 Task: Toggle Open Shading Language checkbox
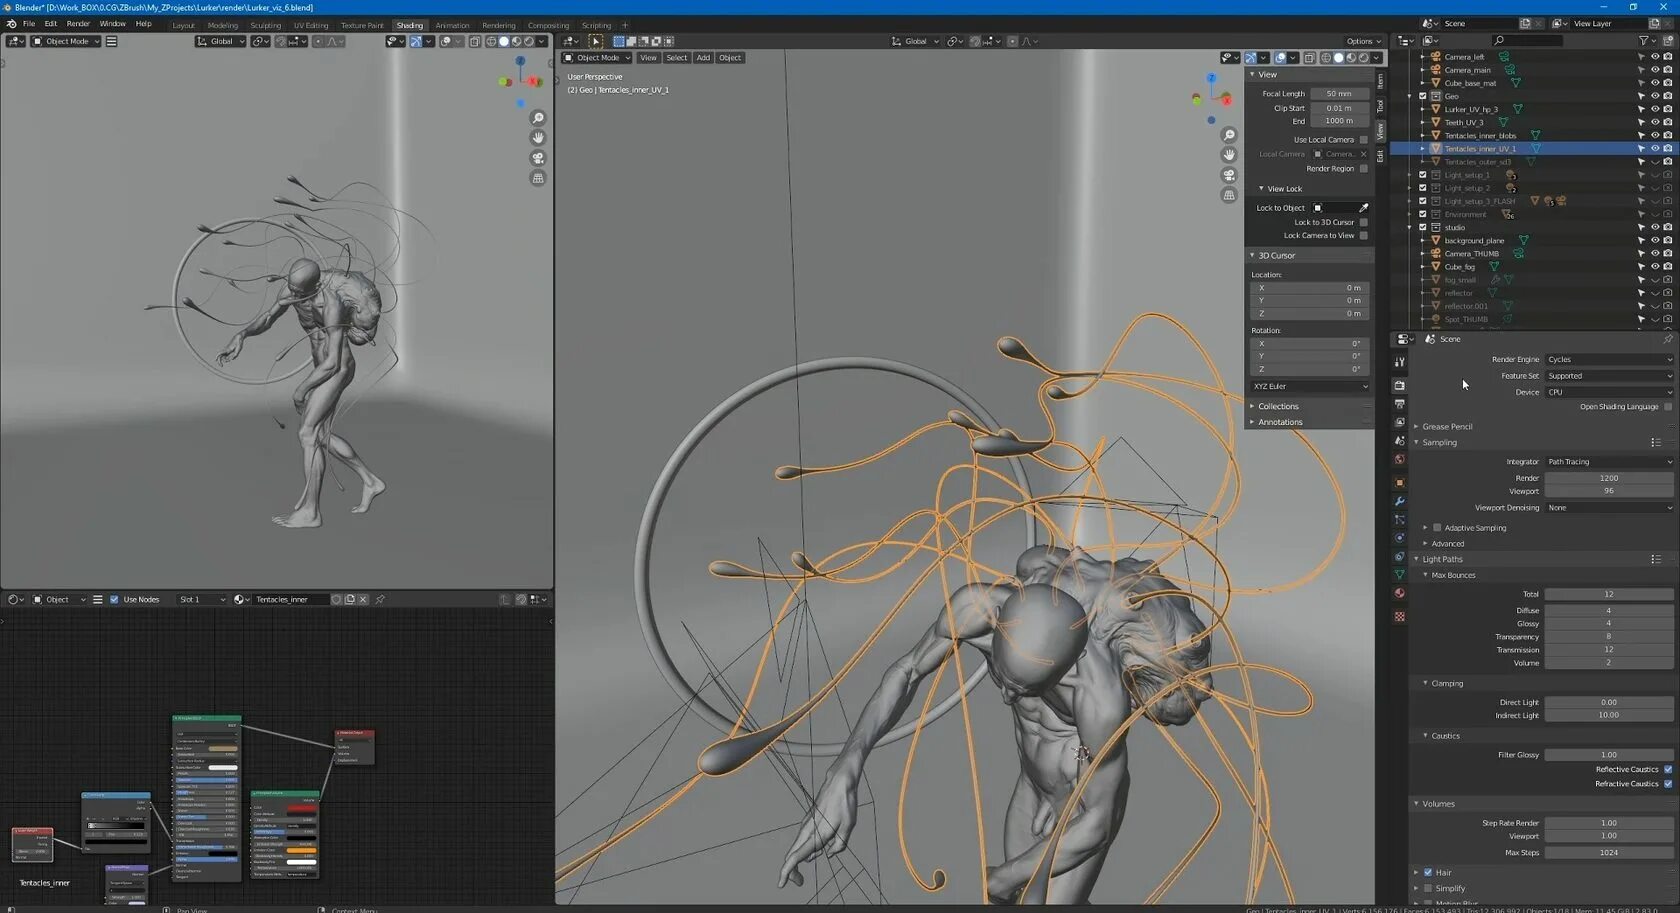(1668, 407)
